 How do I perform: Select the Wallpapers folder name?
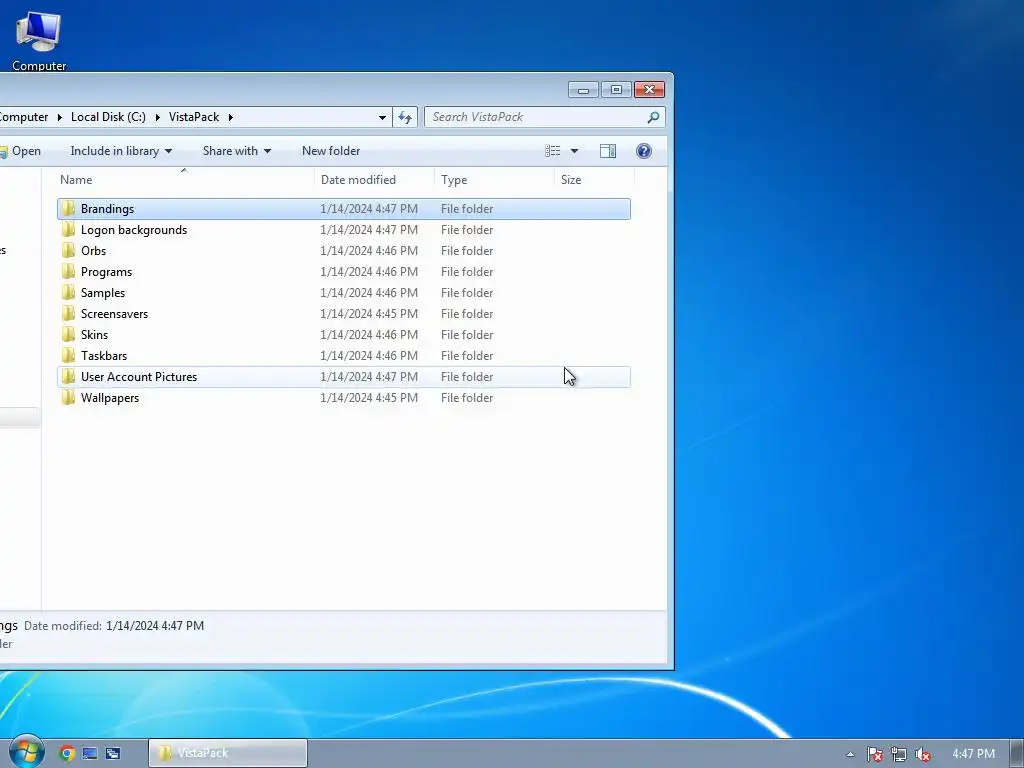[x=110, y=398]
